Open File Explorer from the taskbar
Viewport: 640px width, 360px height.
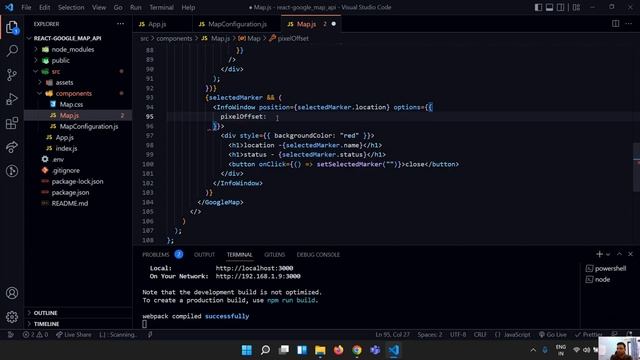320,350
